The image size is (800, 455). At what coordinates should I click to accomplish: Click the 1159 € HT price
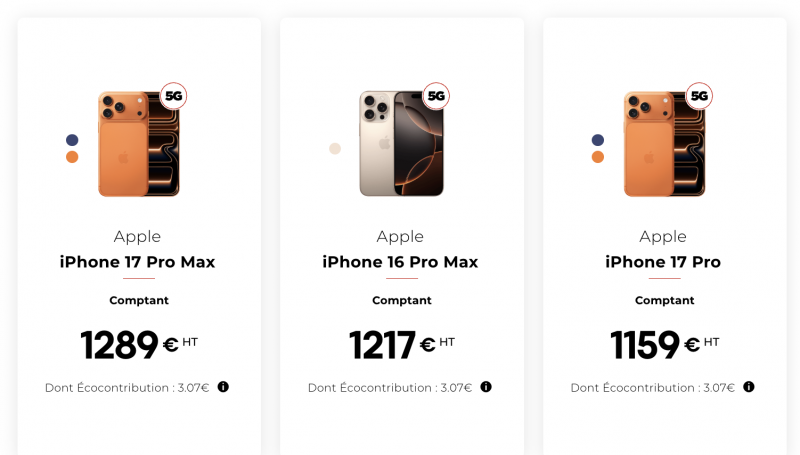click(x=664, y=345)
